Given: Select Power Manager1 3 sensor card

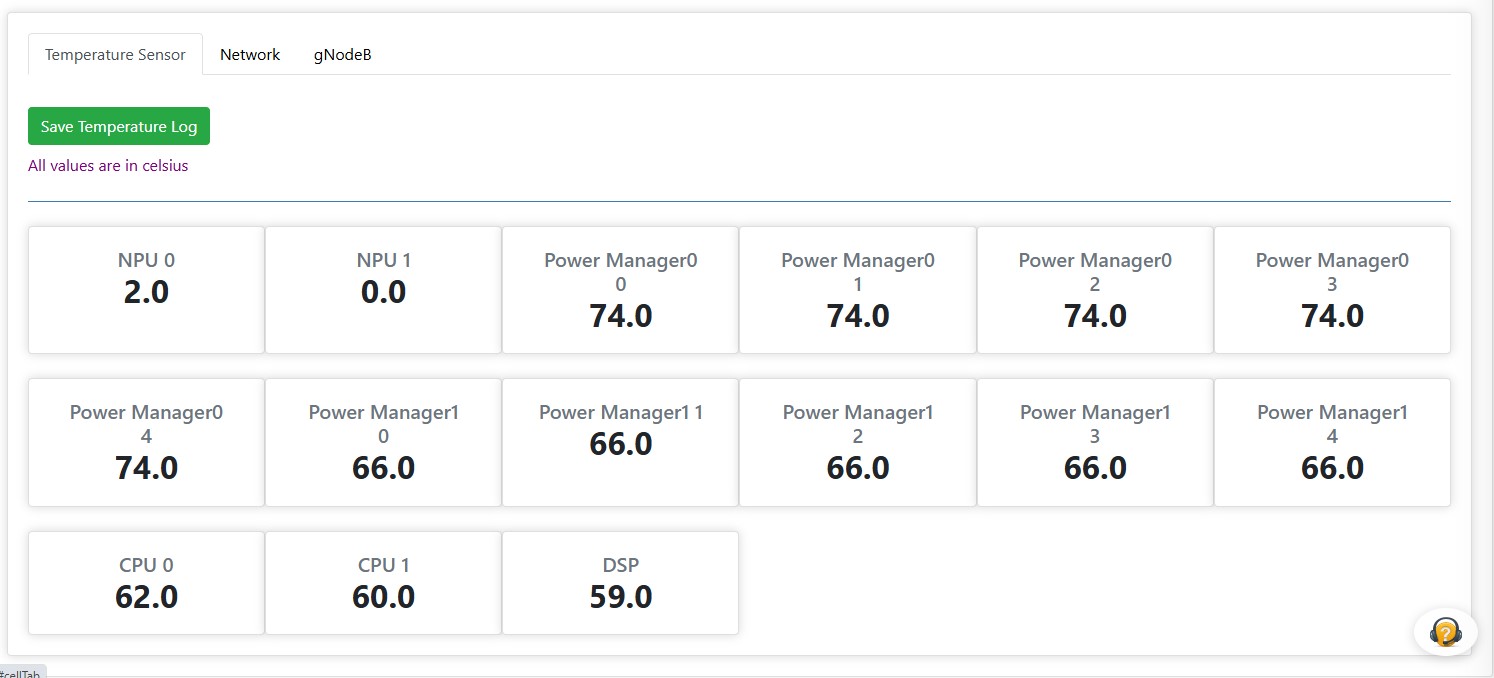Looking at the screenshot, I should coord(1095,442).
